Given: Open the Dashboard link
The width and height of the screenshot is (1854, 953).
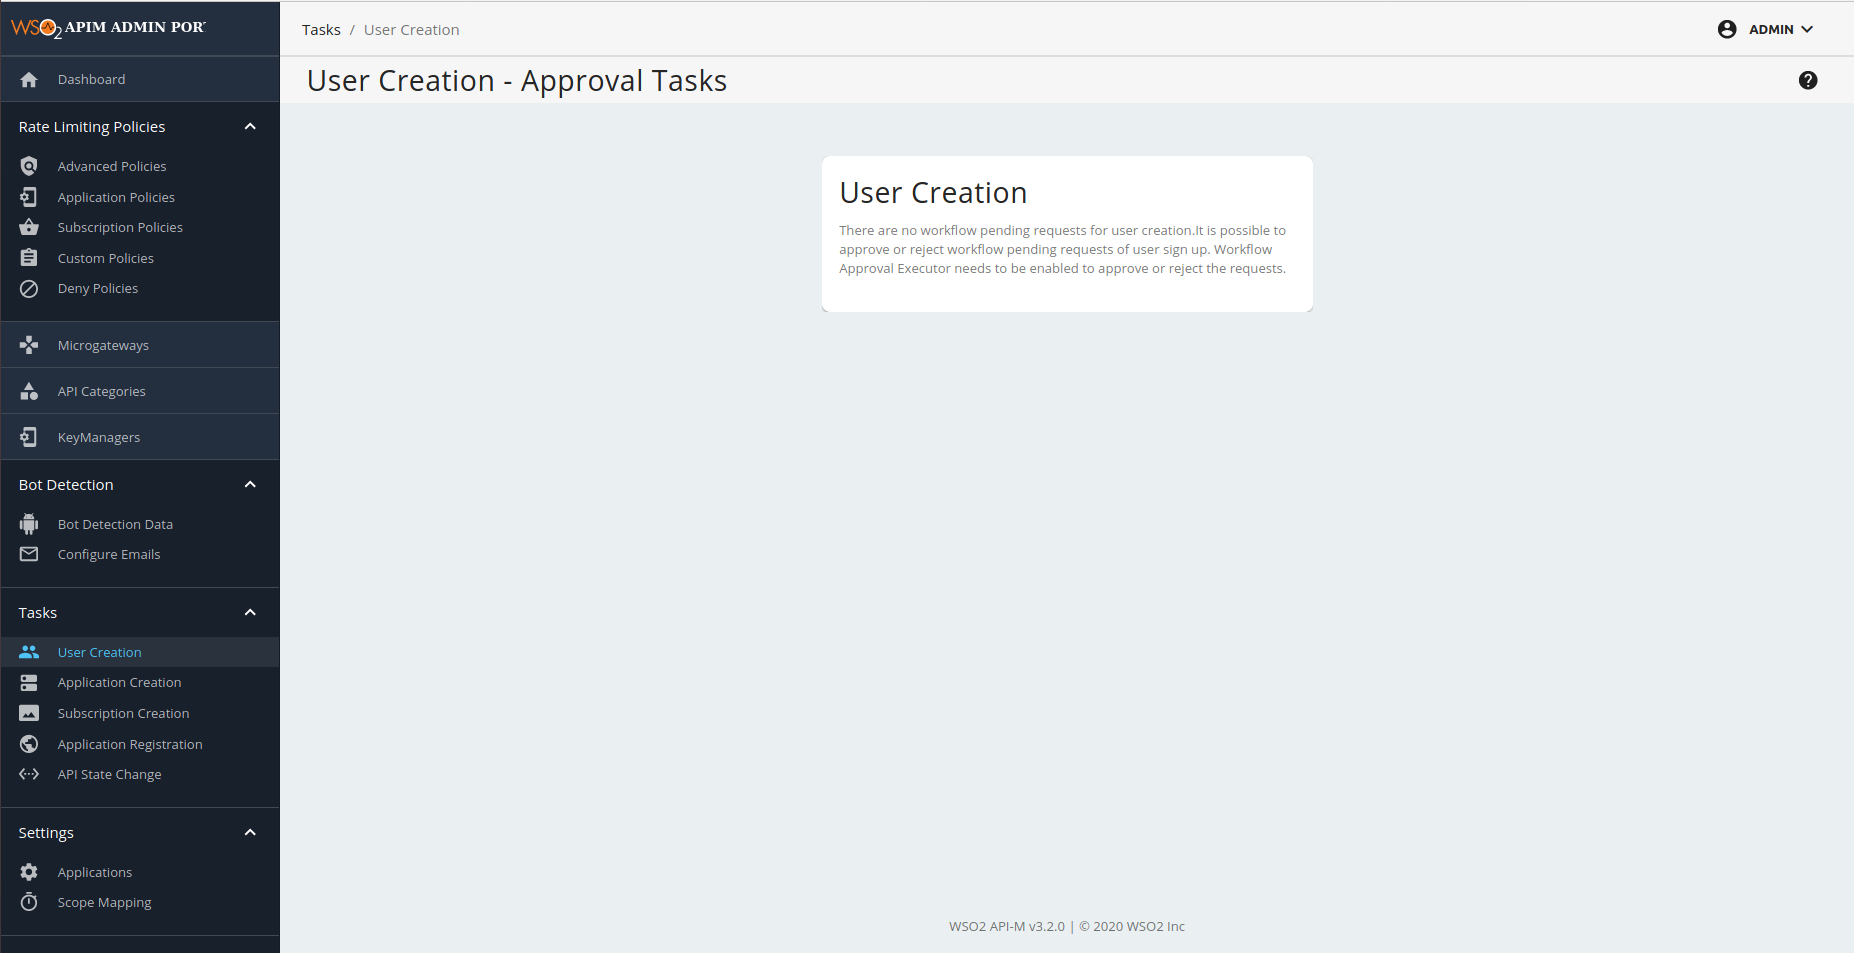Looking at the screenshot, I should [91, 79].
